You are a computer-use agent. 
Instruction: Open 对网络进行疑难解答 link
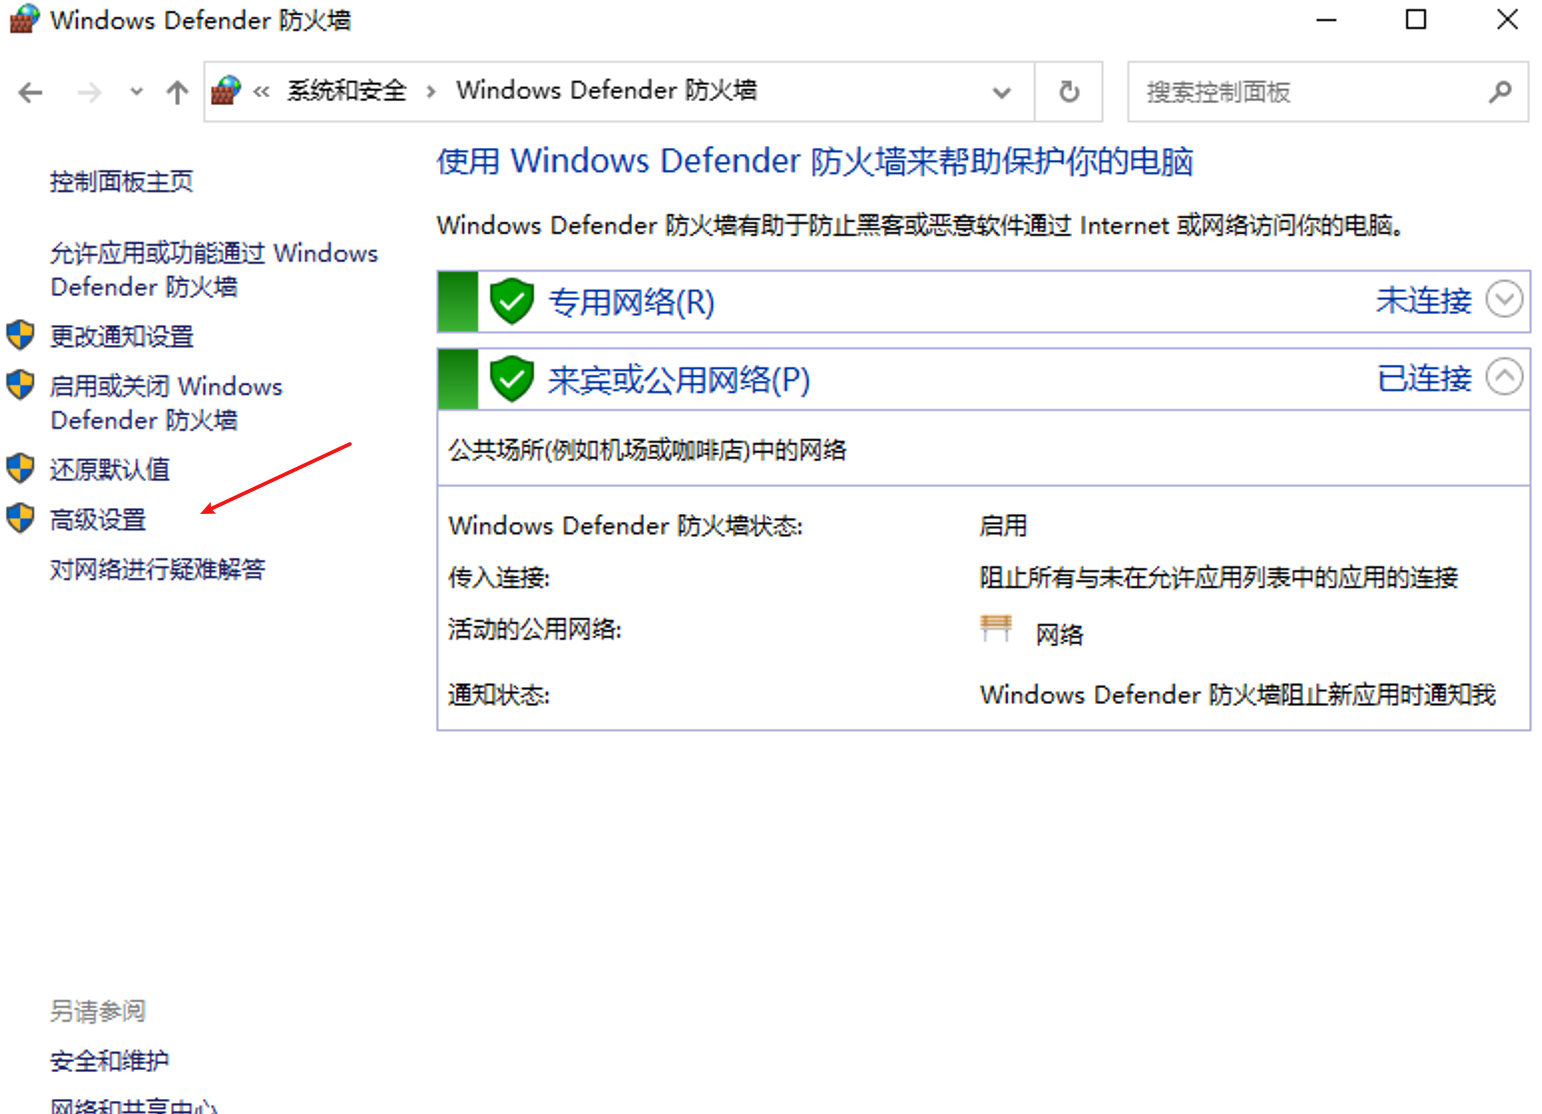click(157, 569)
